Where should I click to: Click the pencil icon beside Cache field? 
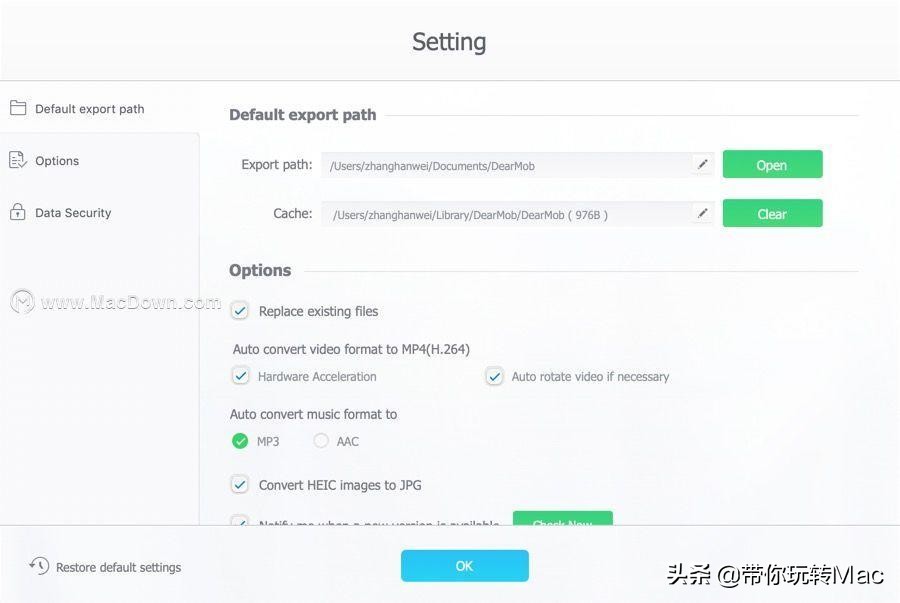[702, 213]
